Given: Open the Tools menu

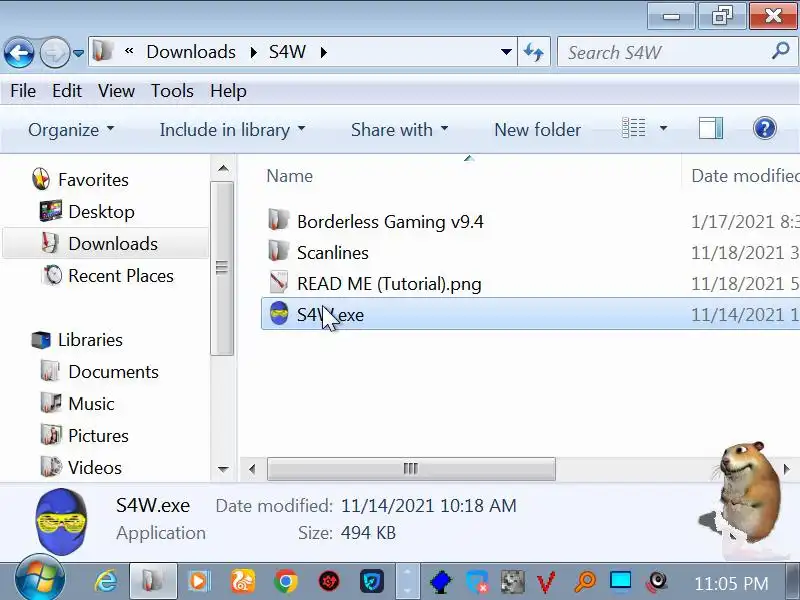Looking at the screenshot, I should coord(172,91).
